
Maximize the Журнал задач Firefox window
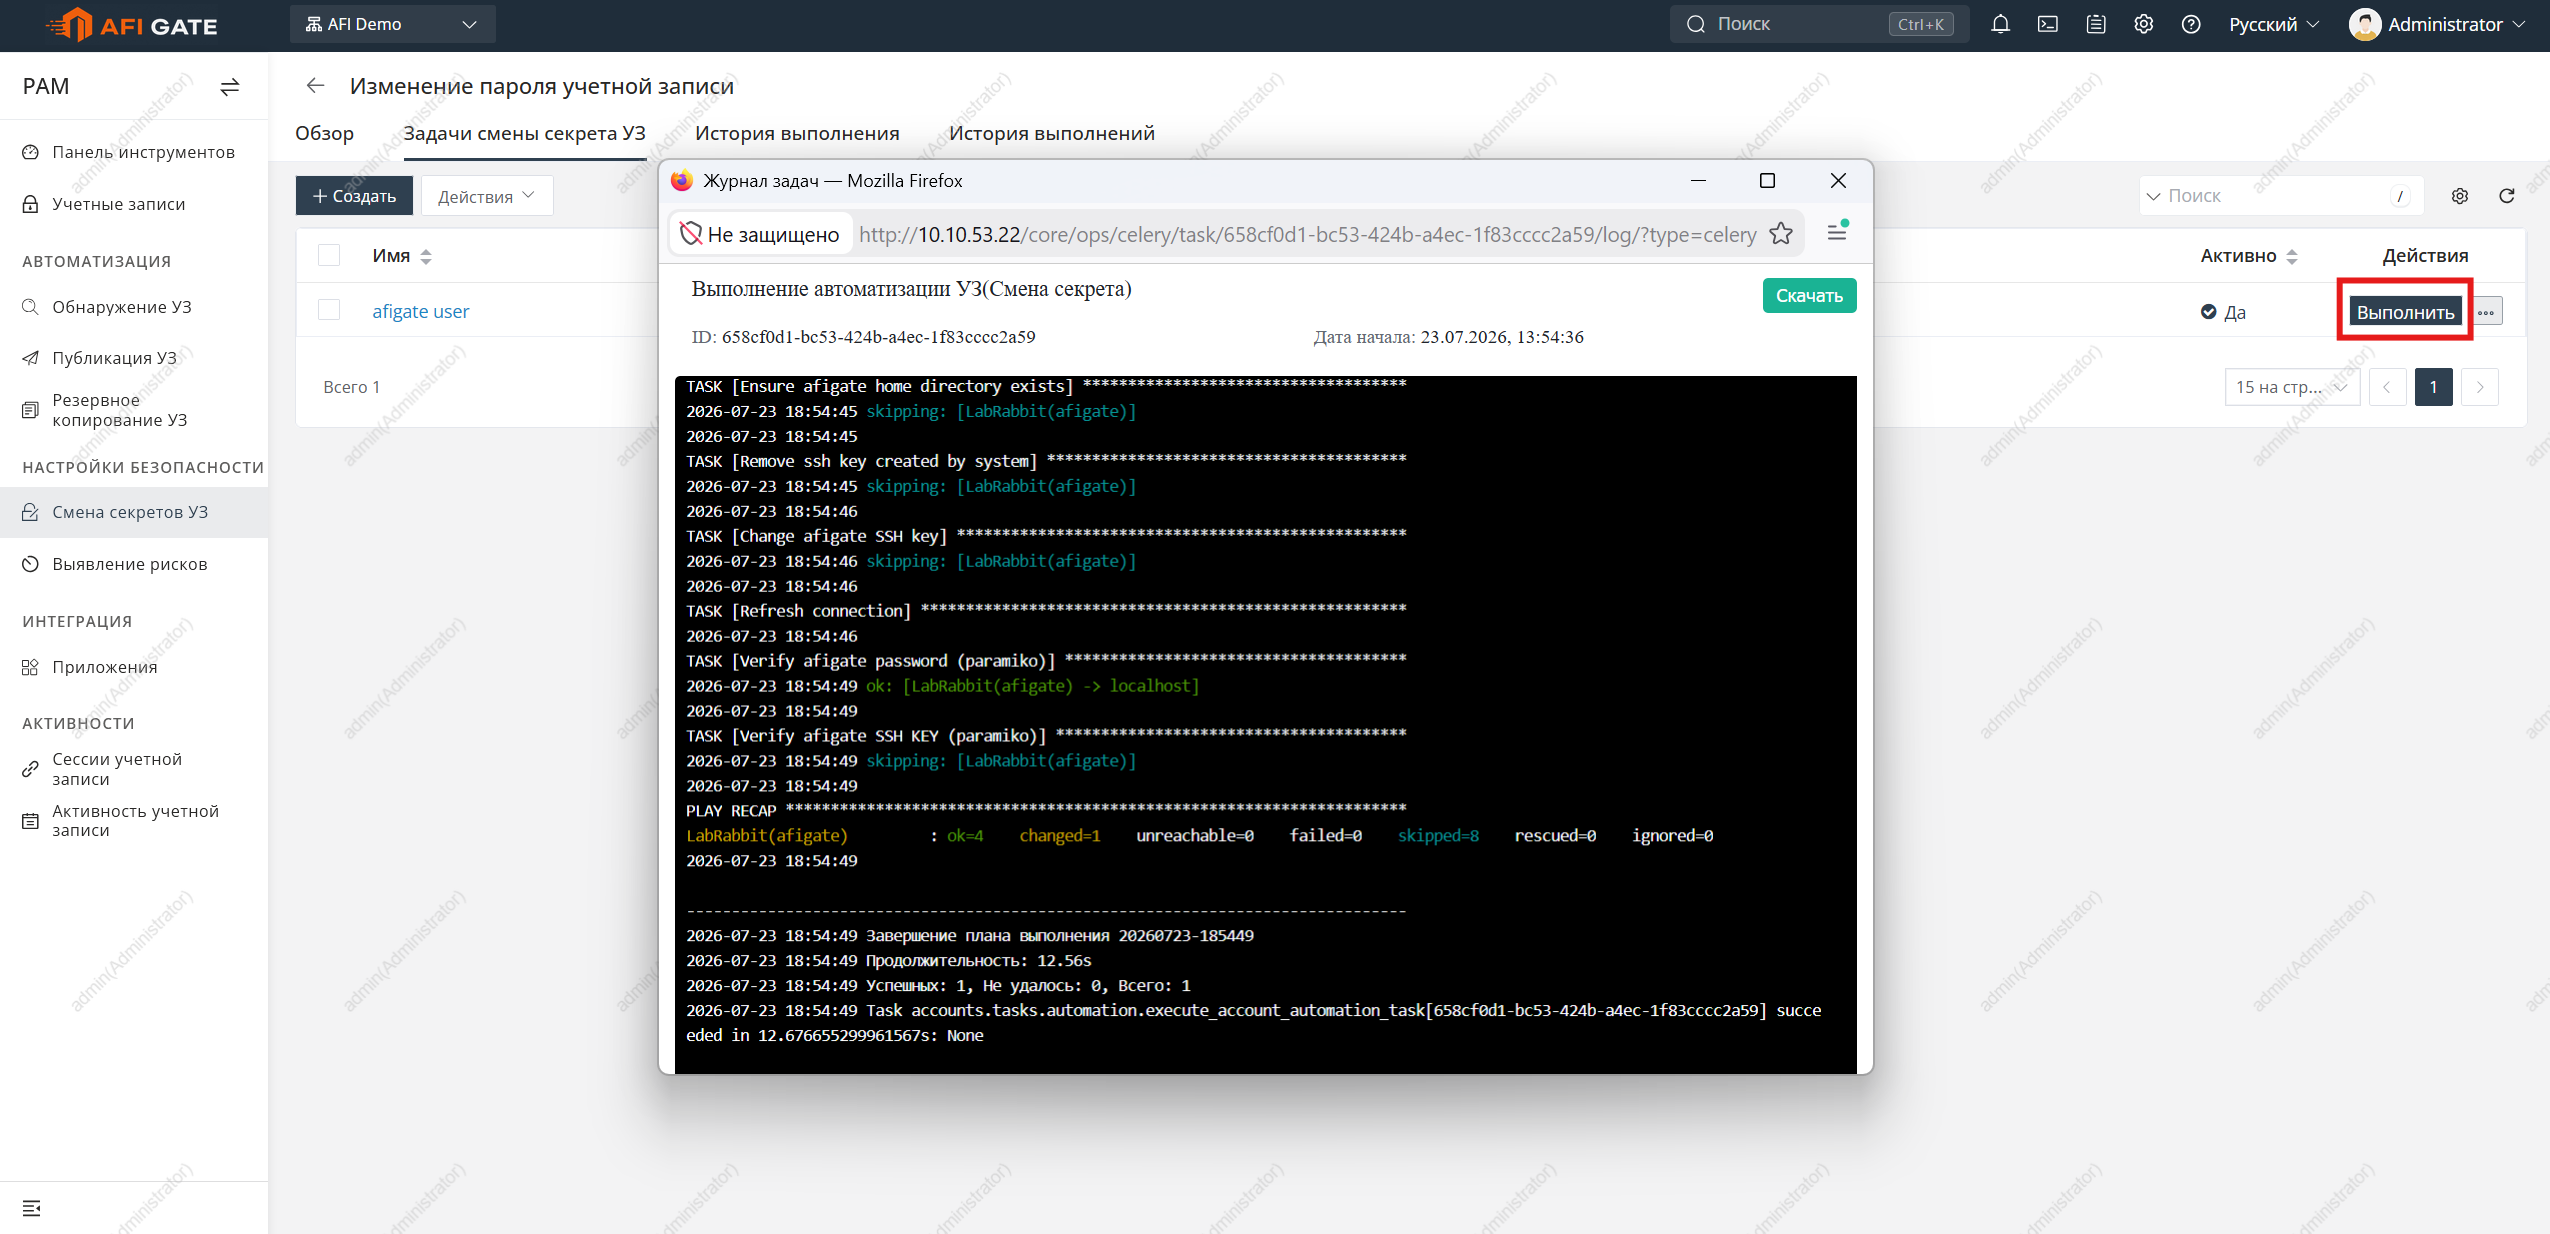pyautogui.click(x=1767, y=180)
